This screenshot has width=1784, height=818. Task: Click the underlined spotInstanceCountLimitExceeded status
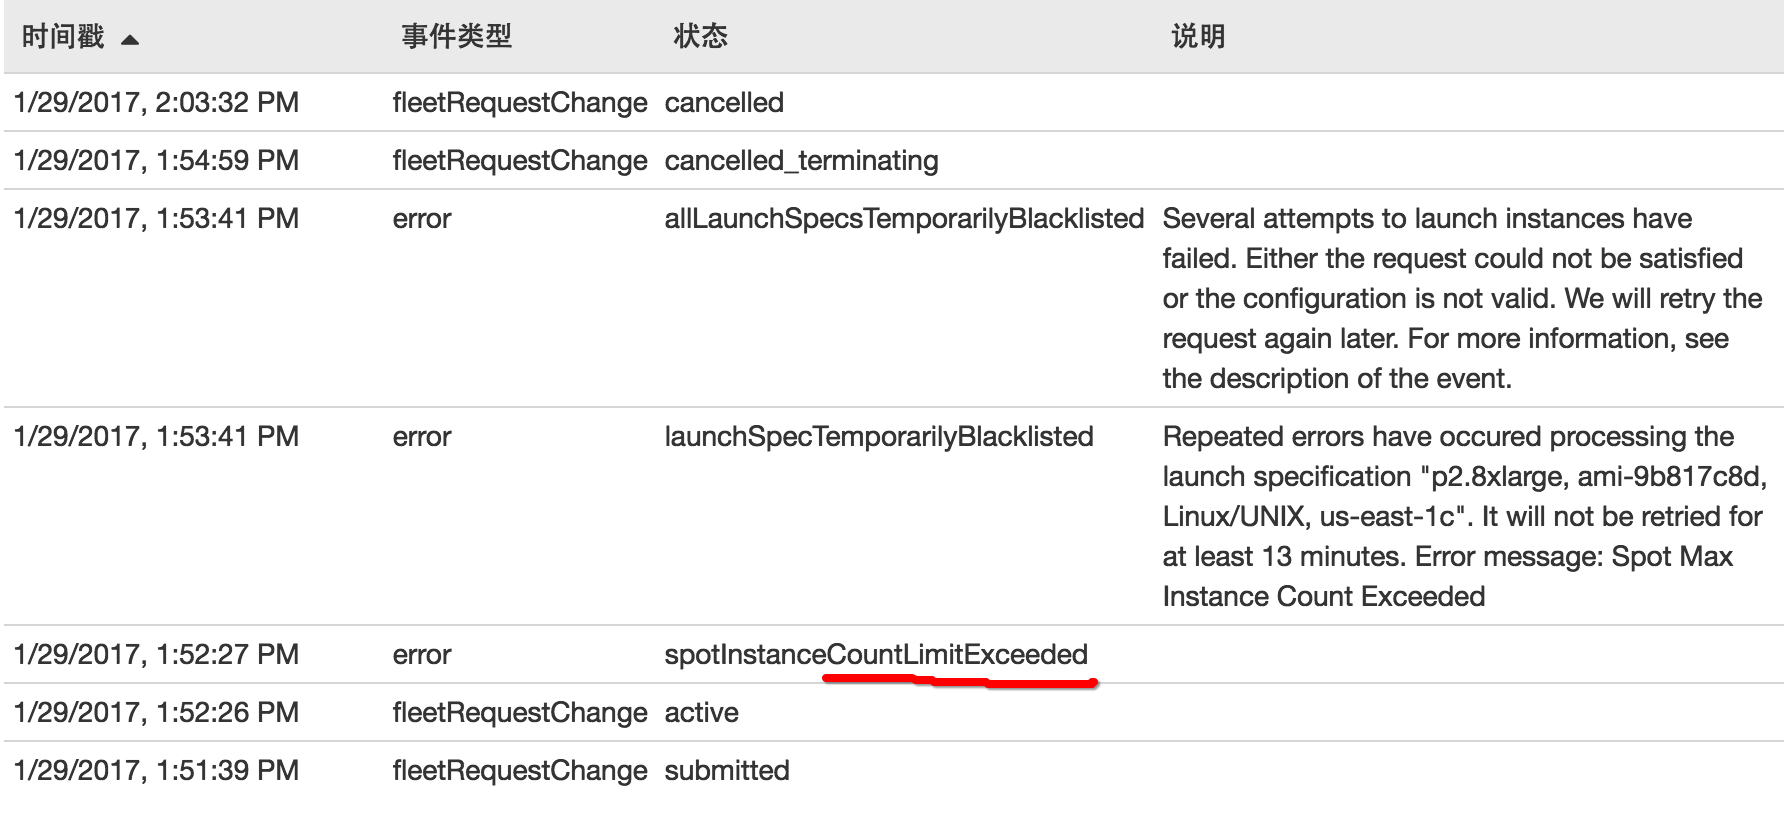876,655
